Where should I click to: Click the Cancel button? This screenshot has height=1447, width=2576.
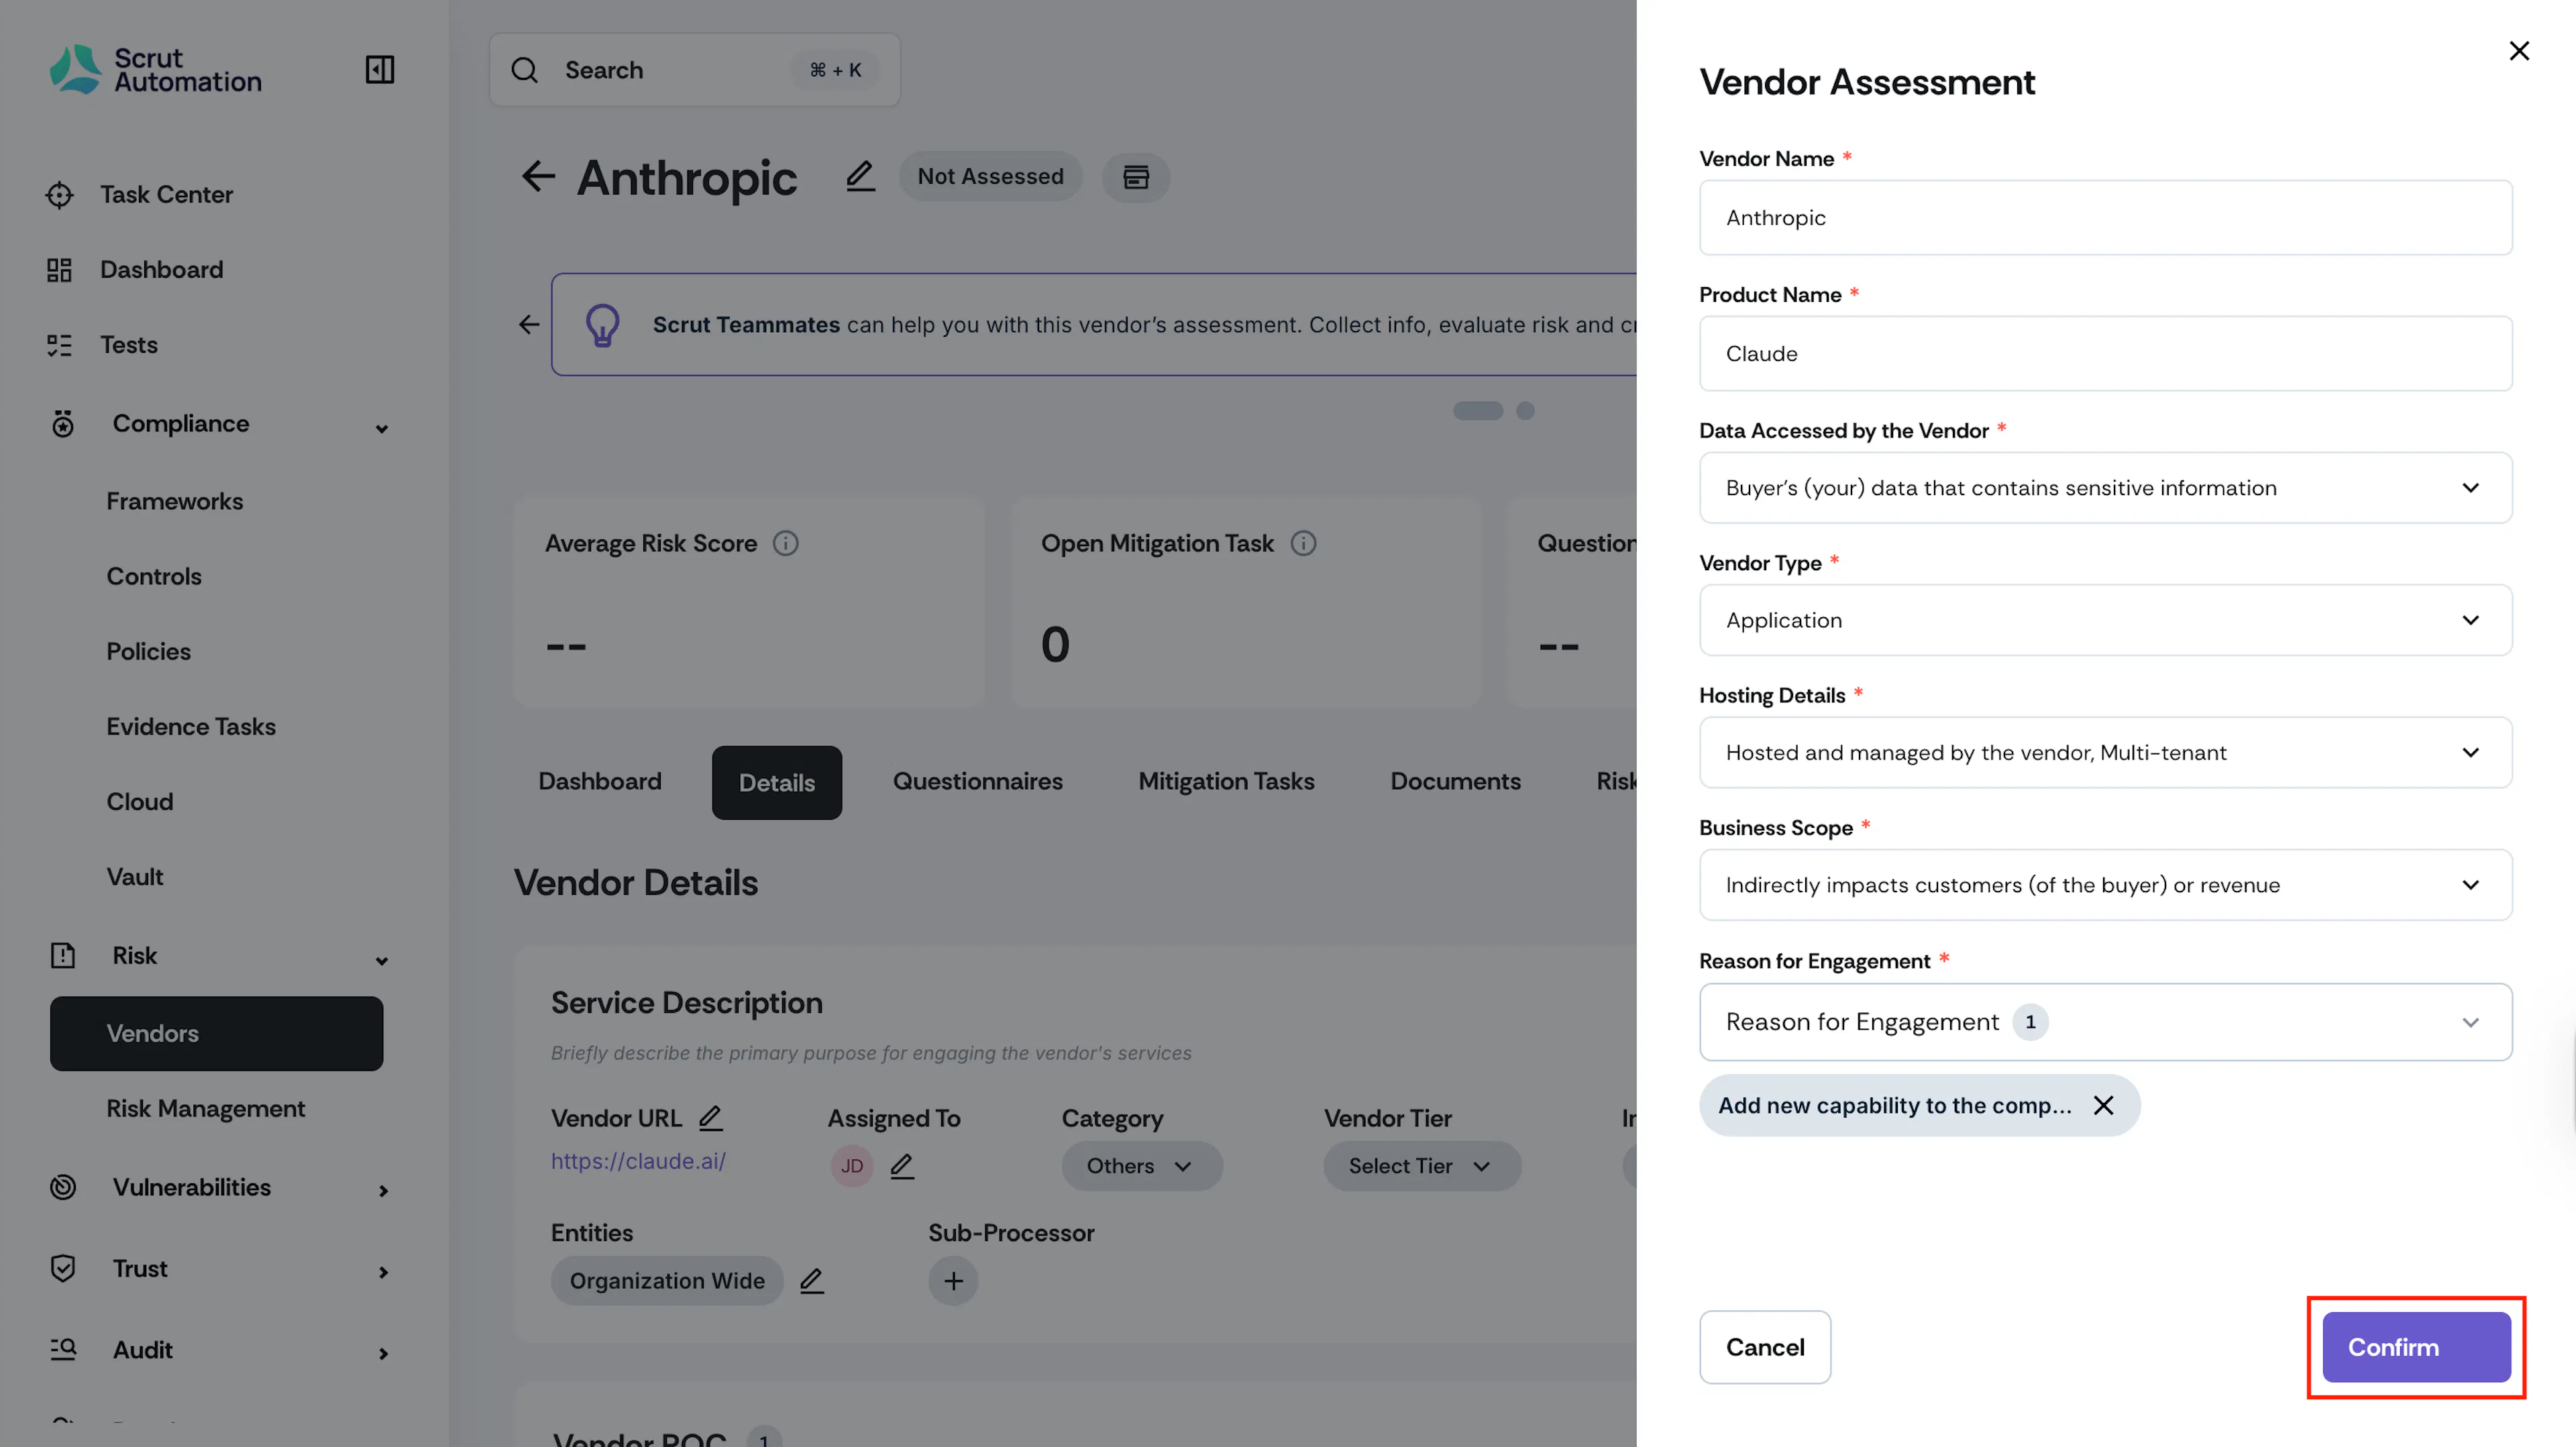tap(1765, 1347)
